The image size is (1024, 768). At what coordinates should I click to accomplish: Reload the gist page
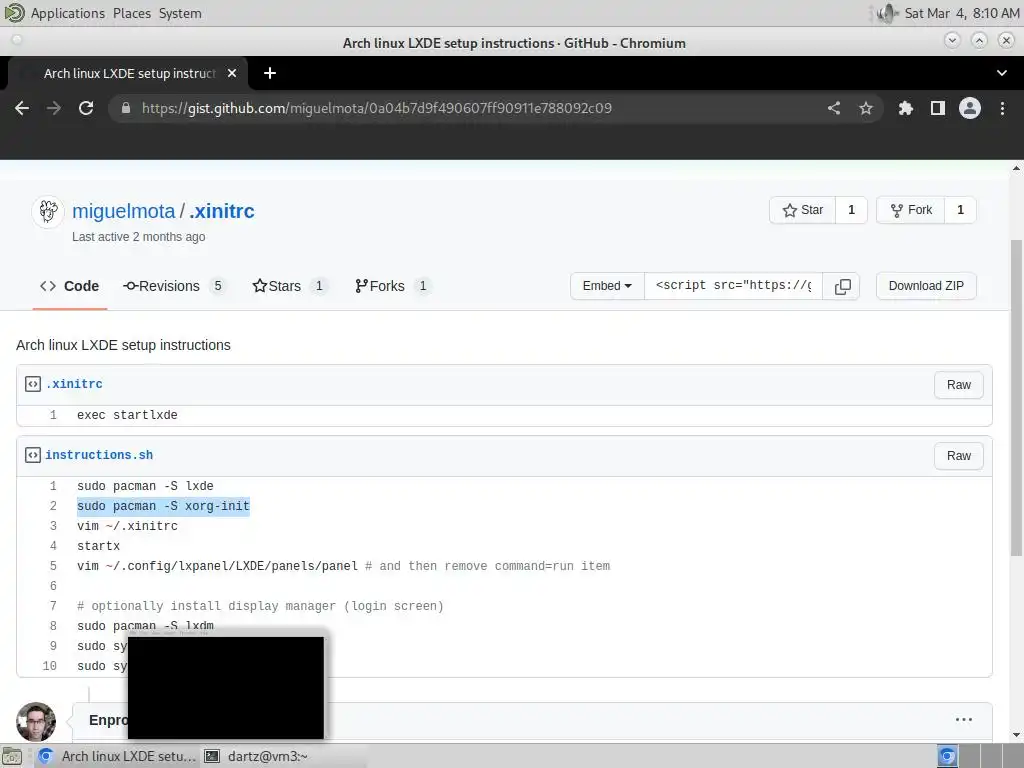[86, 108]
